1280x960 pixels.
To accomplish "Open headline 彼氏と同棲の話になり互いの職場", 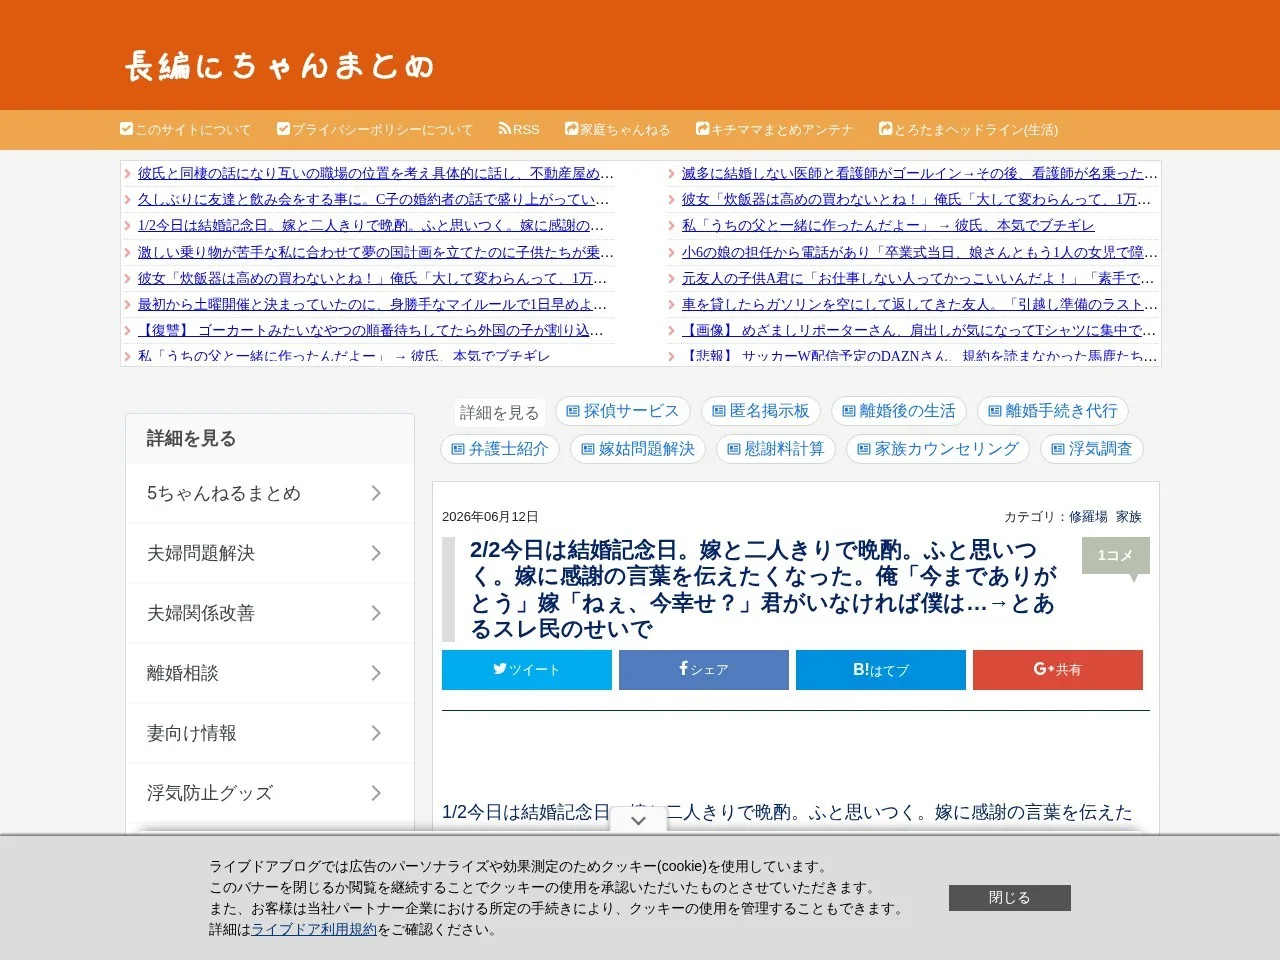I will [376, 173].
